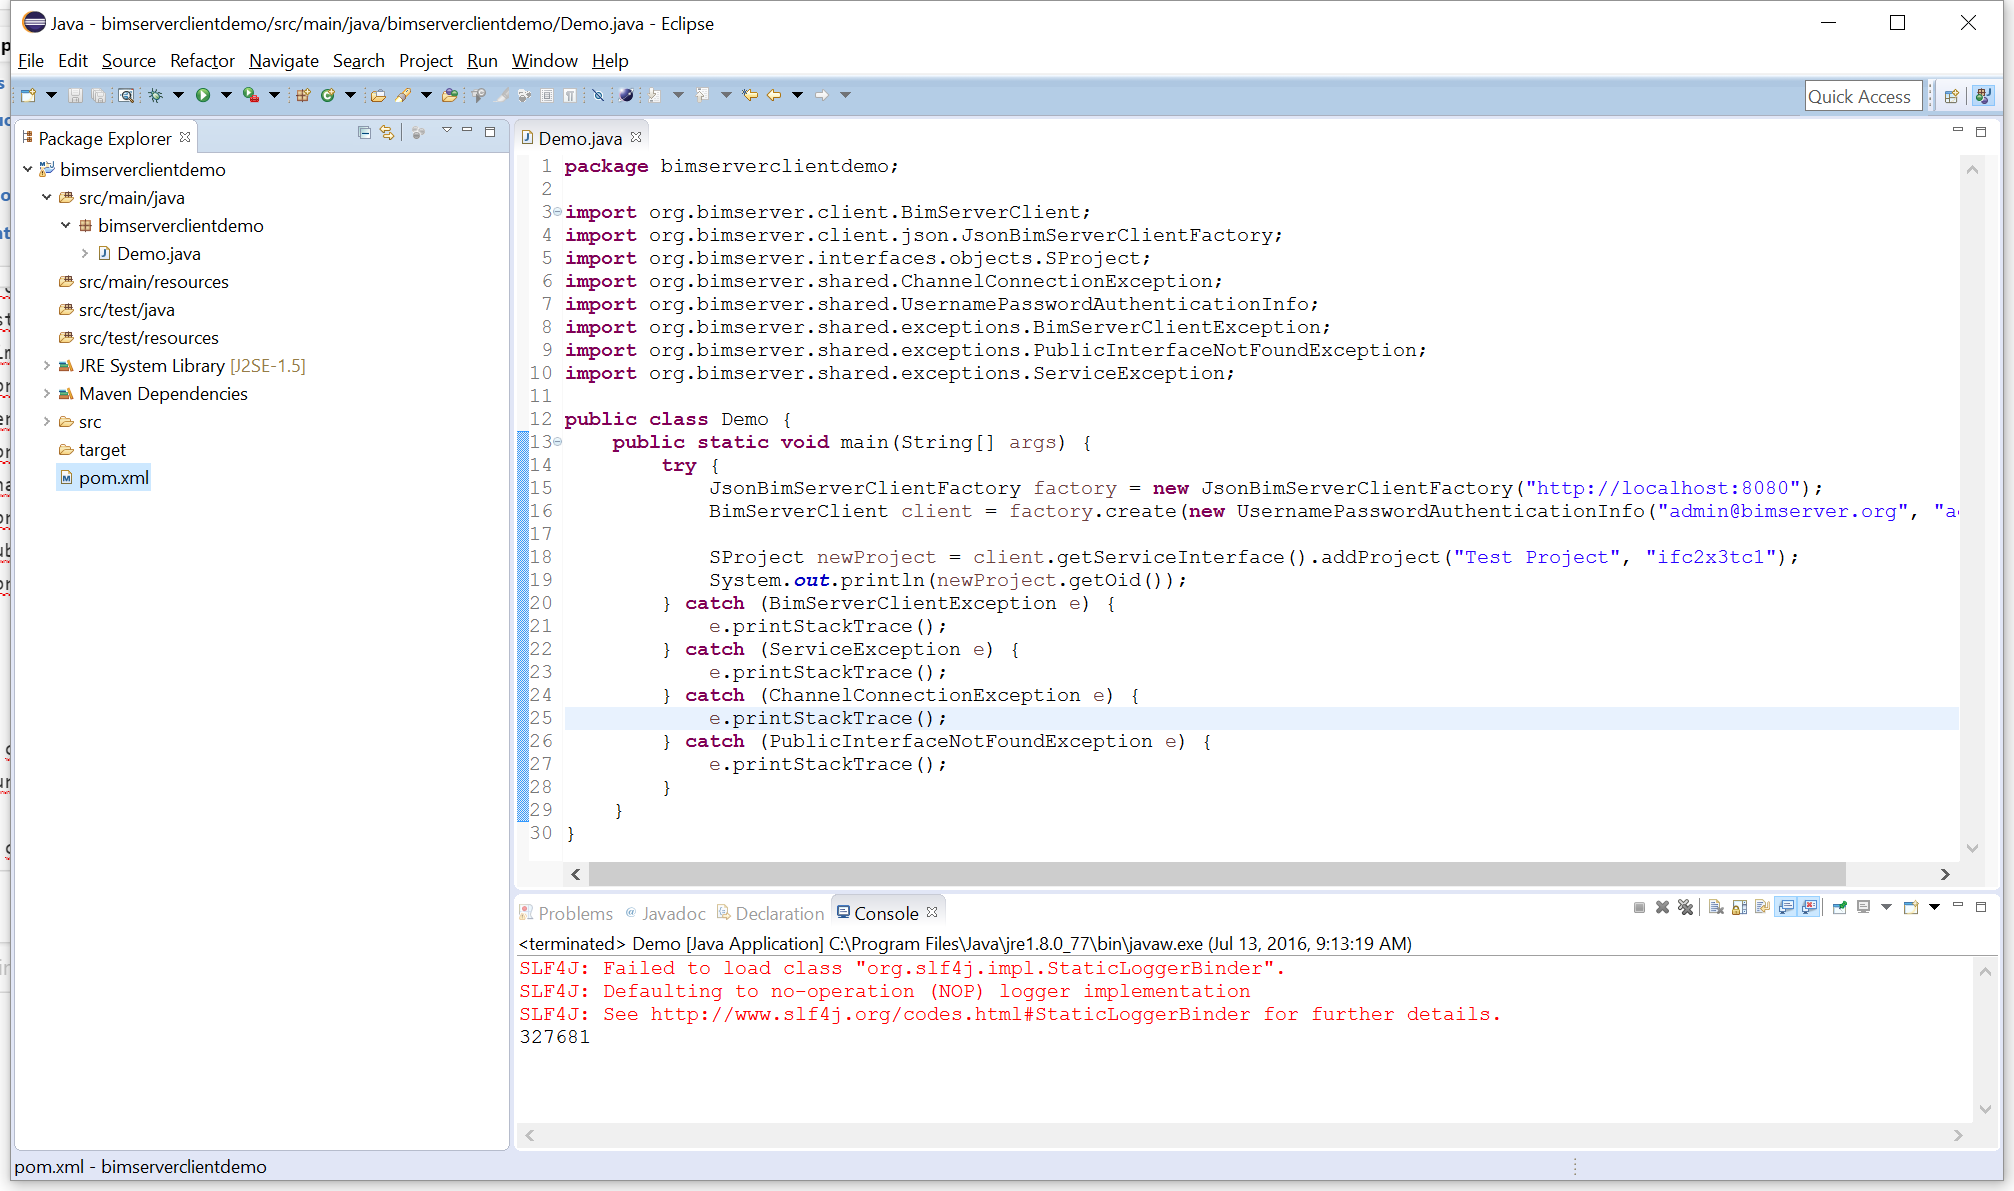Viewport: 2014px width, 1191px height.
Task: Click the Save icon in toolbar
Action: pyautogui.click(x=75, y=95)
